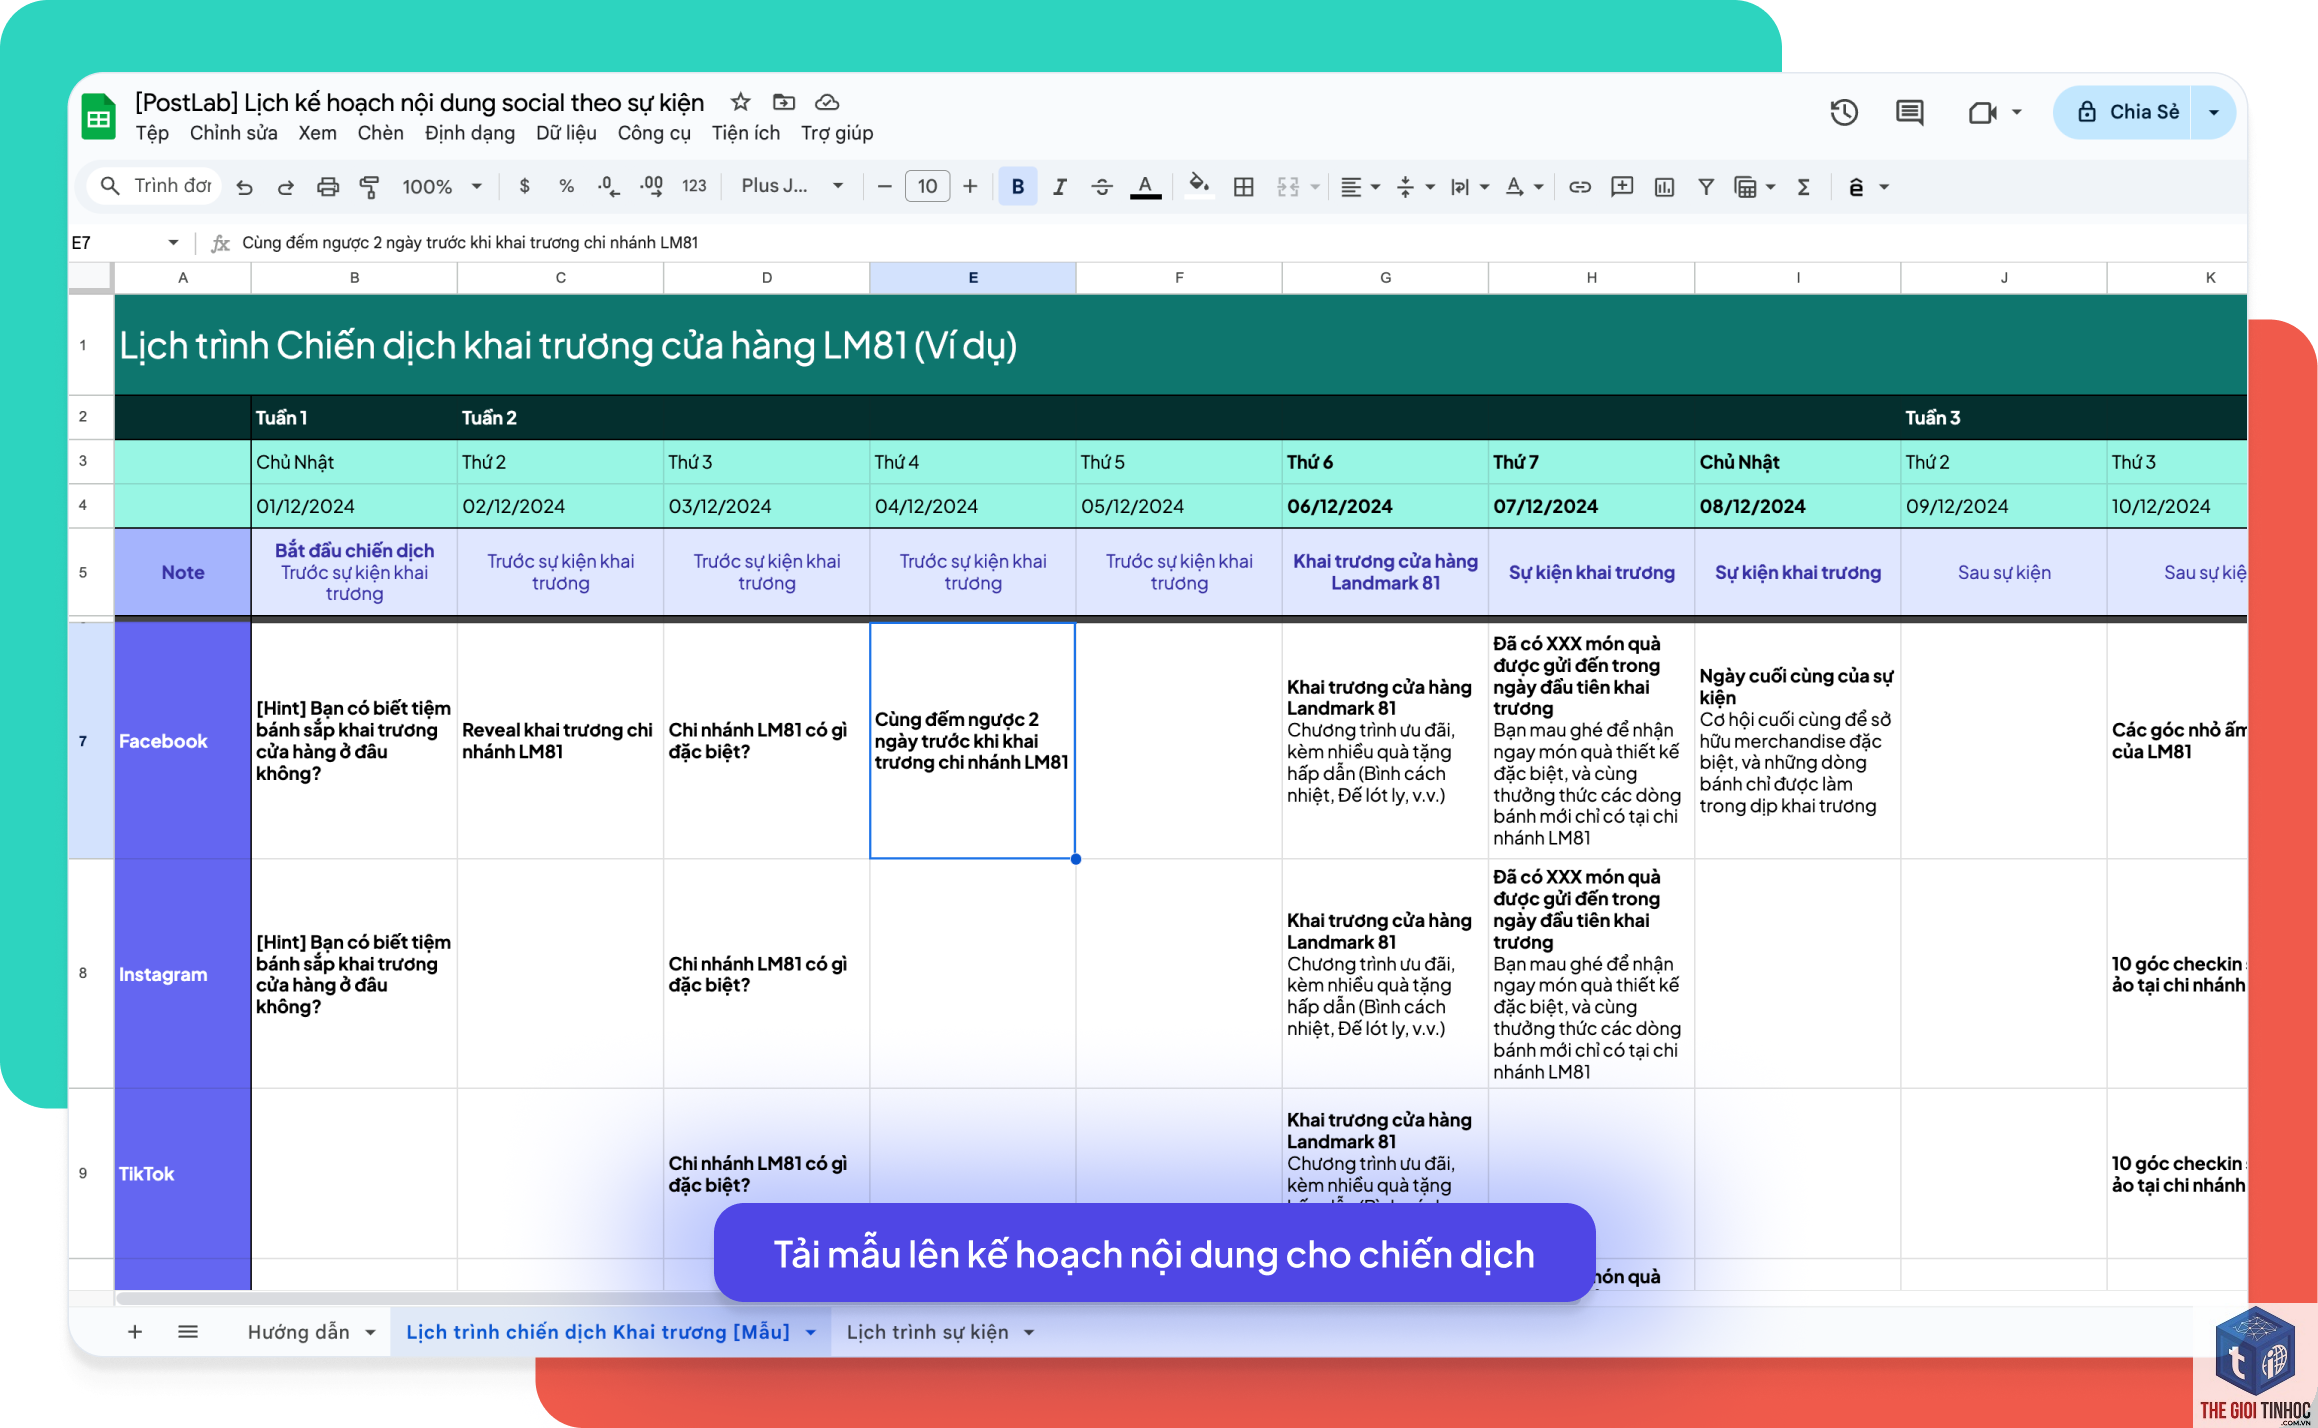Open the Công cụ menu
Viewport: 2318px width, 1428px height.
[x=653, y=133]
